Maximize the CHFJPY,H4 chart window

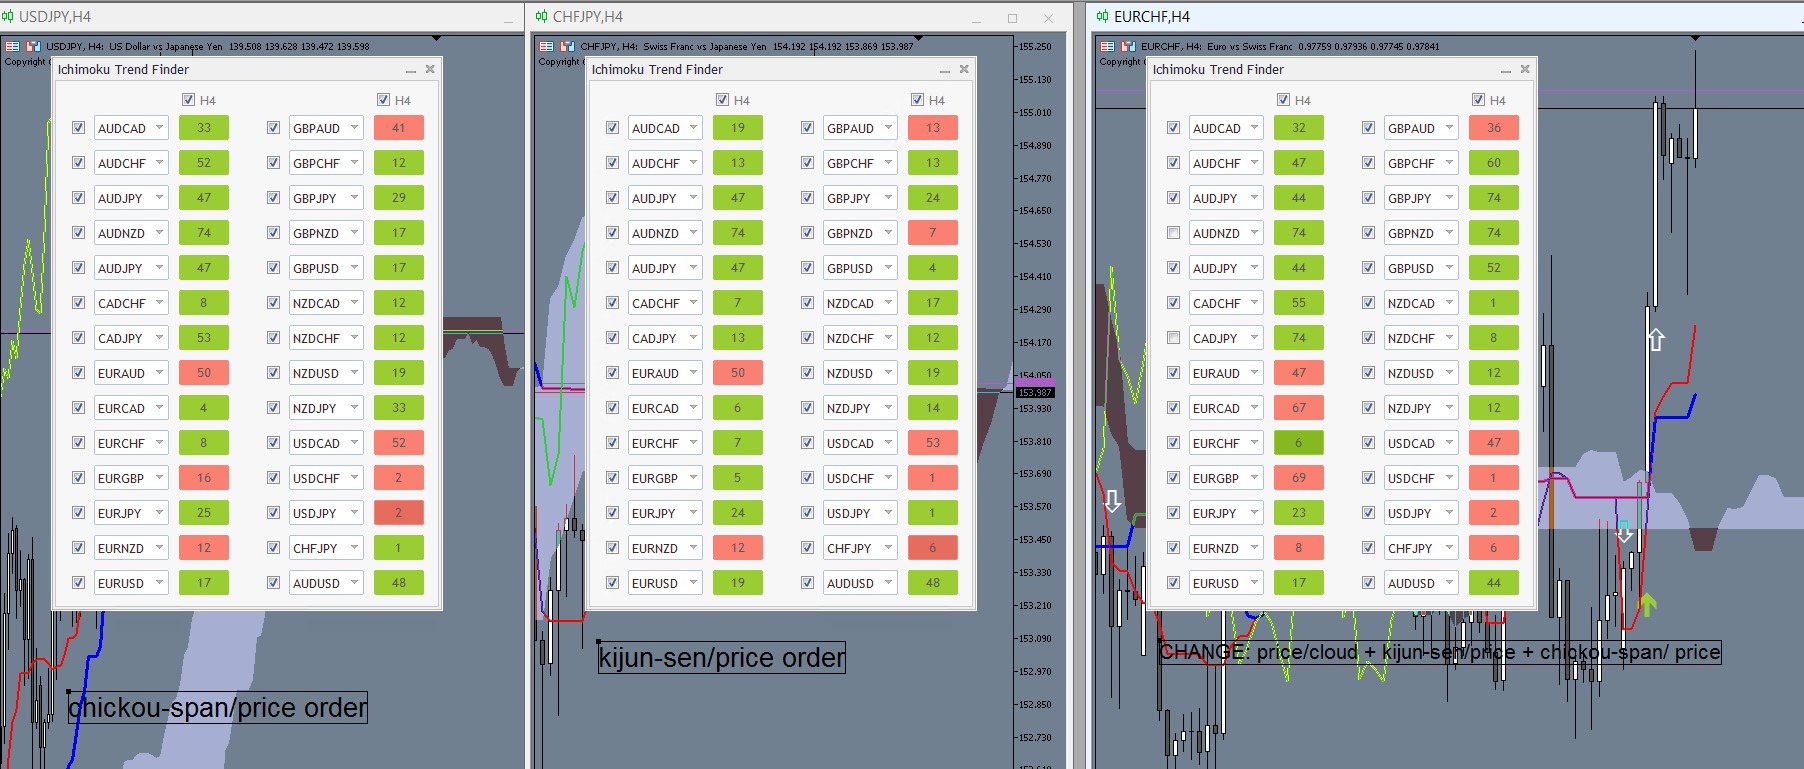[1012, 18]
